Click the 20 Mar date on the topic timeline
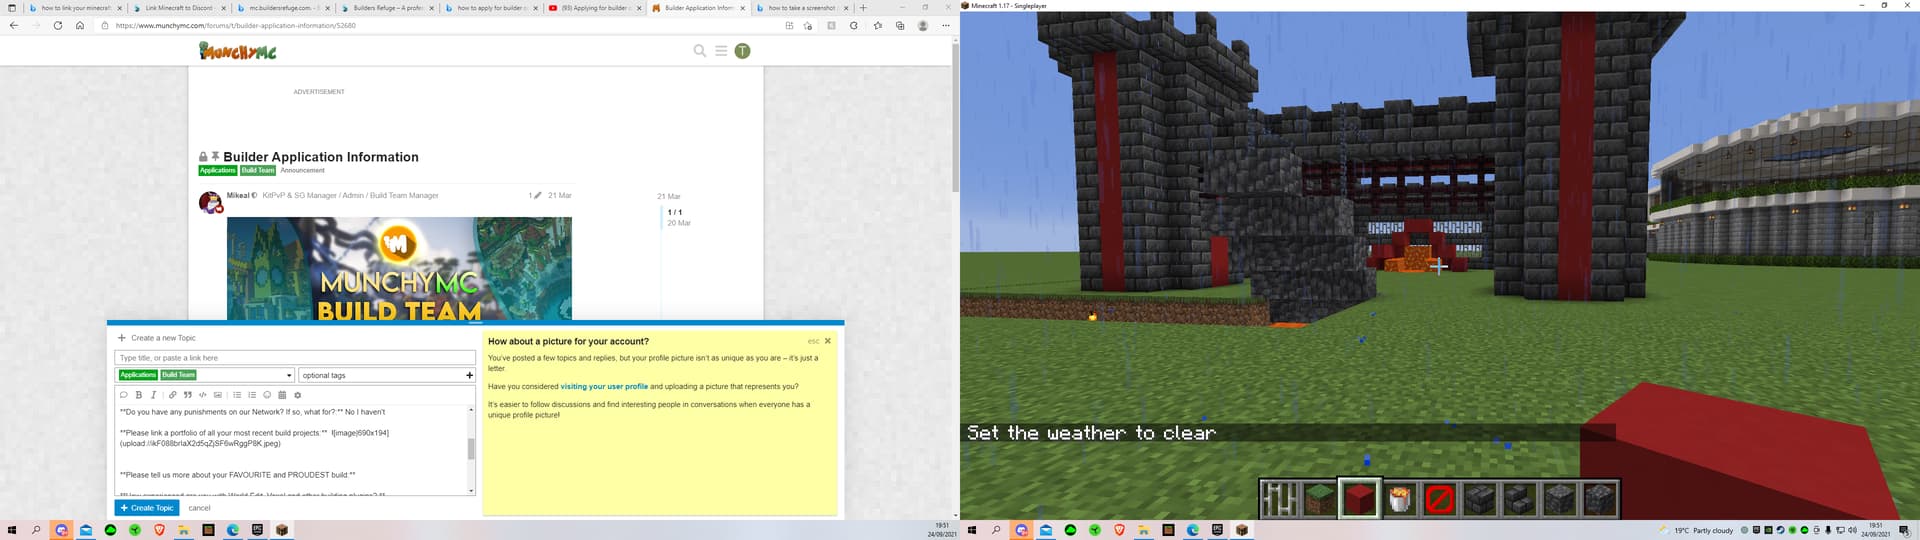 tap(679, 223)
